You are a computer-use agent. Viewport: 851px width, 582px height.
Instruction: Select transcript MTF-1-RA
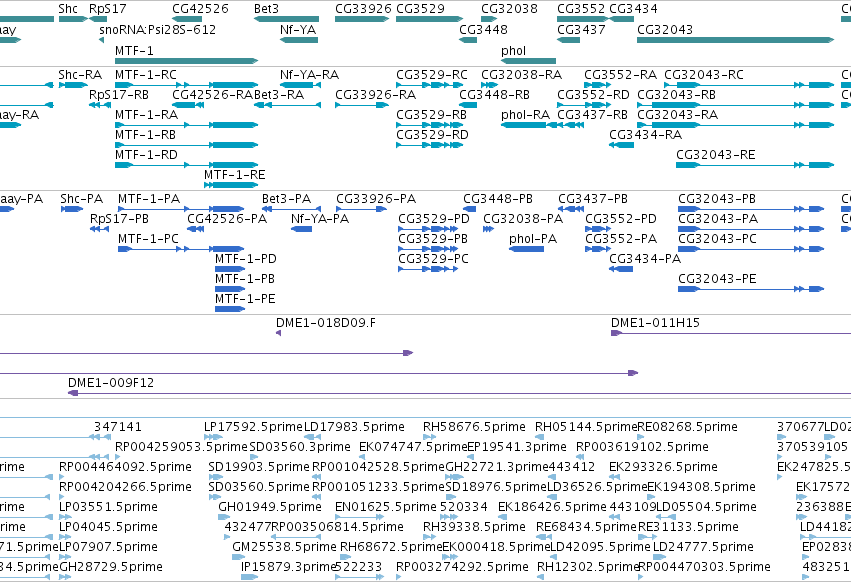186,125
